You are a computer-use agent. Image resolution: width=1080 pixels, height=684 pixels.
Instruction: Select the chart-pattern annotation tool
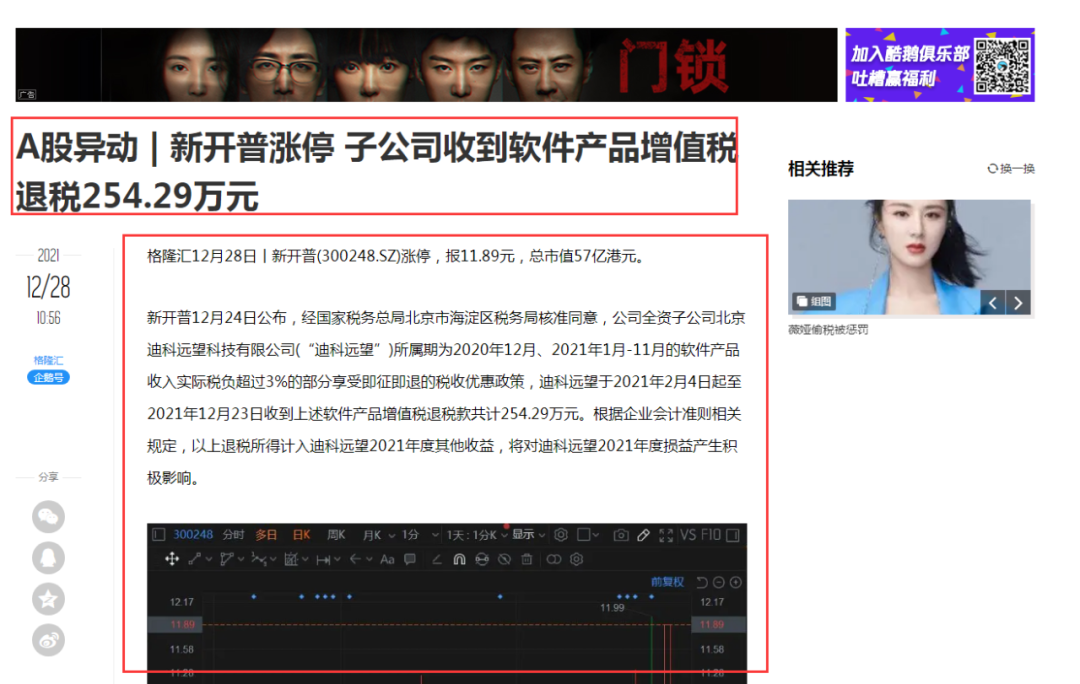pos(291,559)
